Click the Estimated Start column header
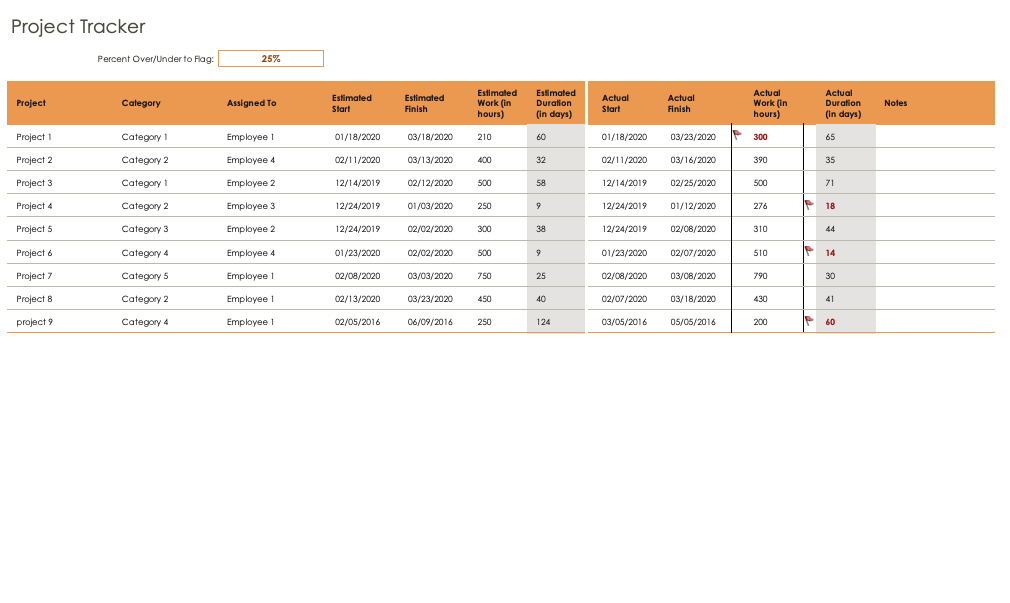This screenshot has width=1010, height=603. click(x=352, y=103)
